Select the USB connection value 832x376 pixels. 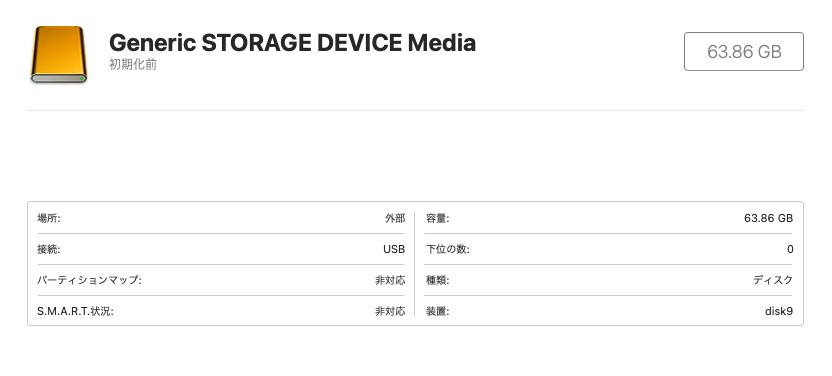point(394,249)
